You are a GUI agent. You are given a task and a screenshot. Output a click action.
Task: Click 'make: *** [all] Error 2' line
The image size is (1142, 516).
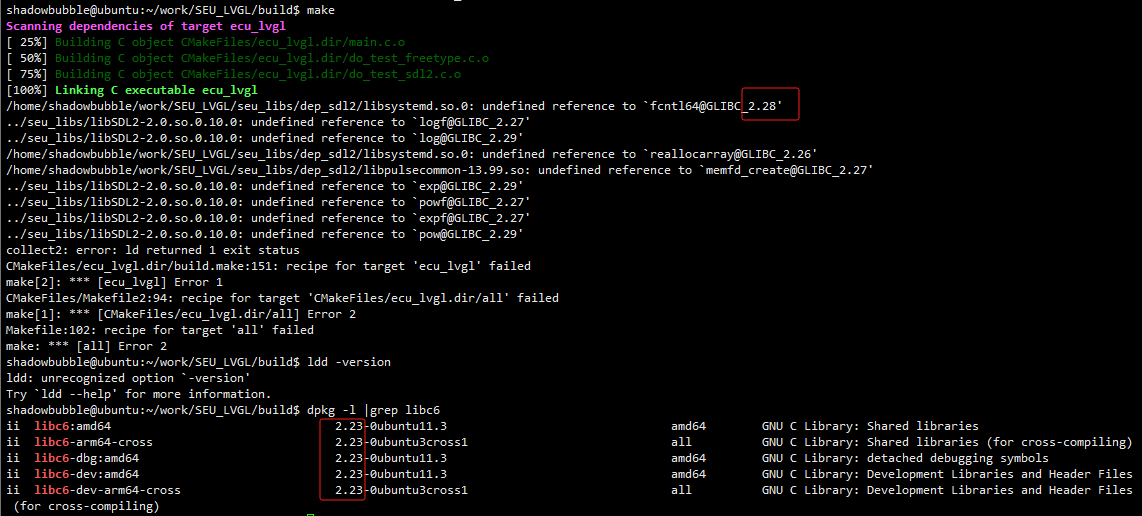coord(86,346)
